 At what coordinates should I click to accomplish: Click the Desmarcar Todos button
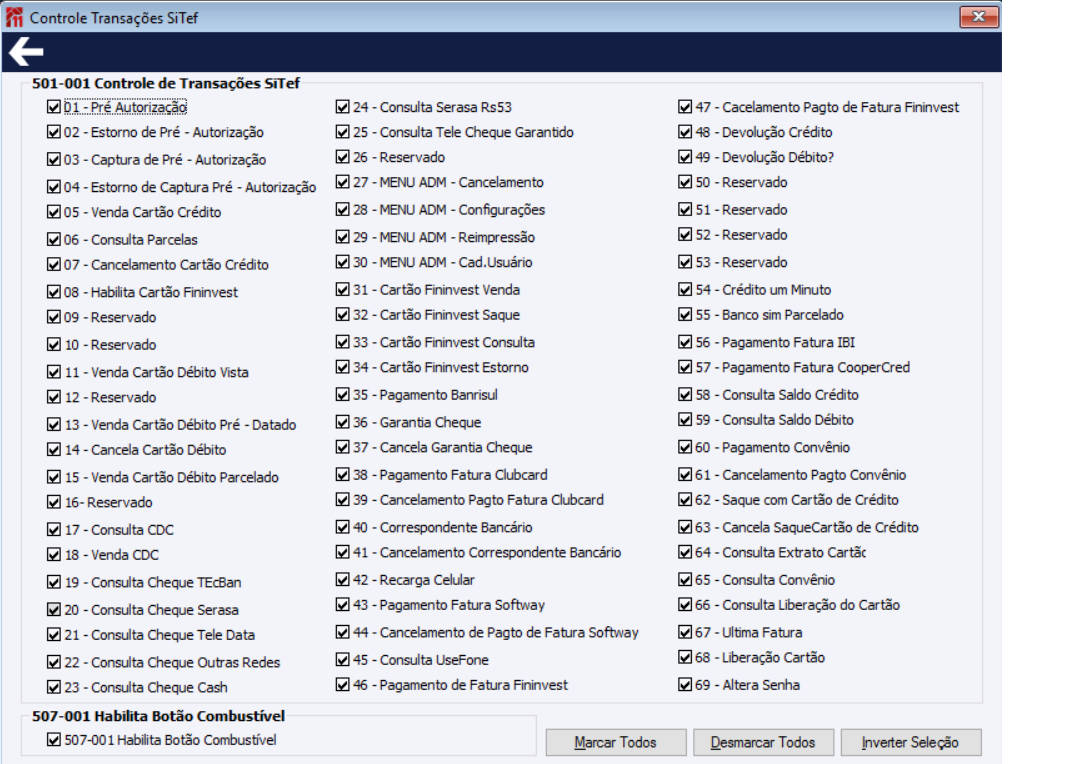(x=763, y=743)
